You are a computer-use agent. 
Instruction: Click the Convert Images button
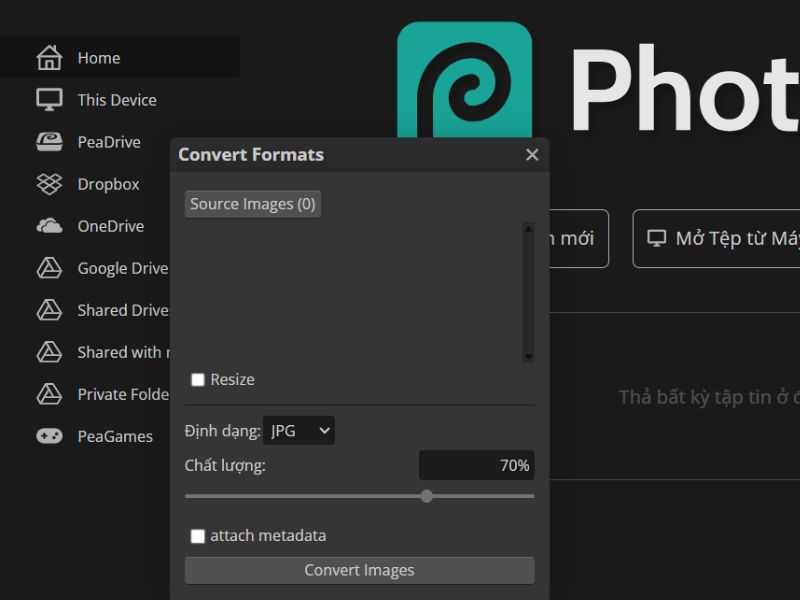point(359,570)
